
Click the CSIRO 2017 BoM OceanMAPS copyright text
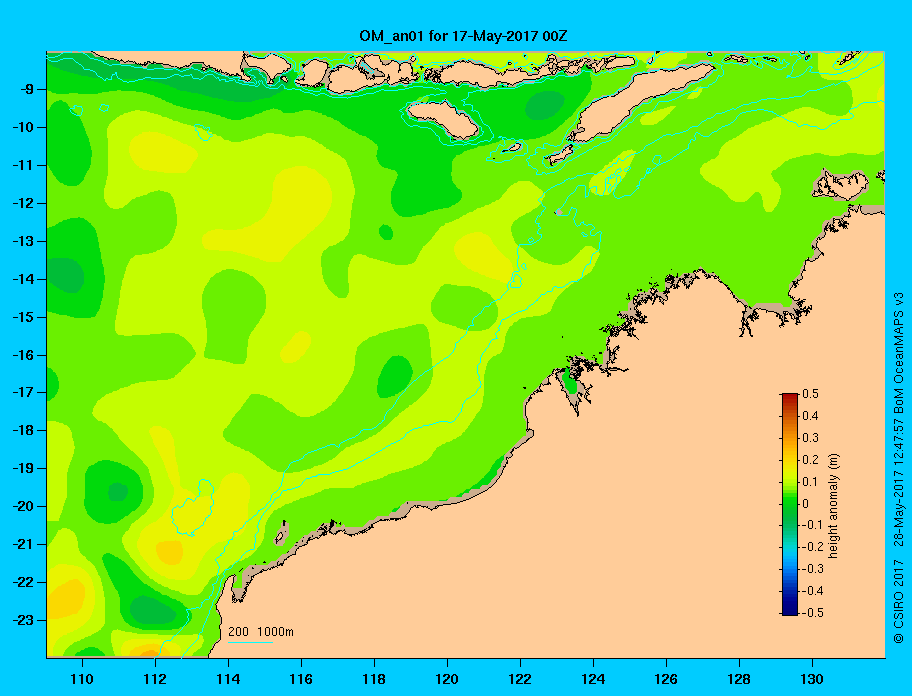point(899,466)
